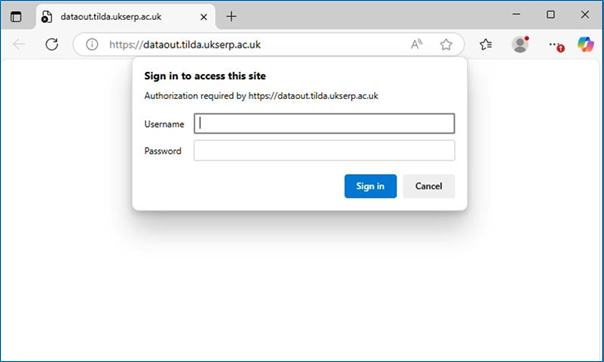This screenshot has width=604, height=362.
Task: Reload the page with refresh icon
Action: point(52,44)
